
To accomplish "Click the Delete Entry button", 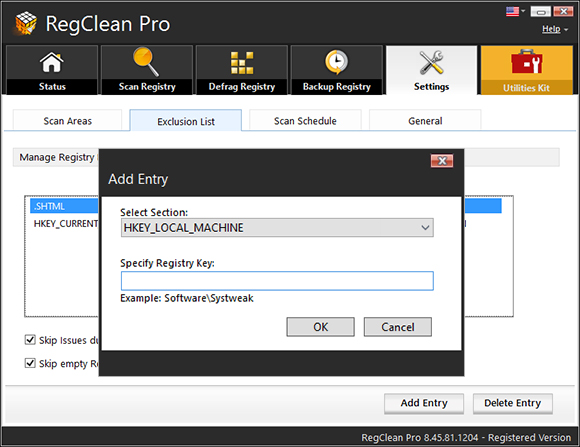I will [x=513, y=403].
